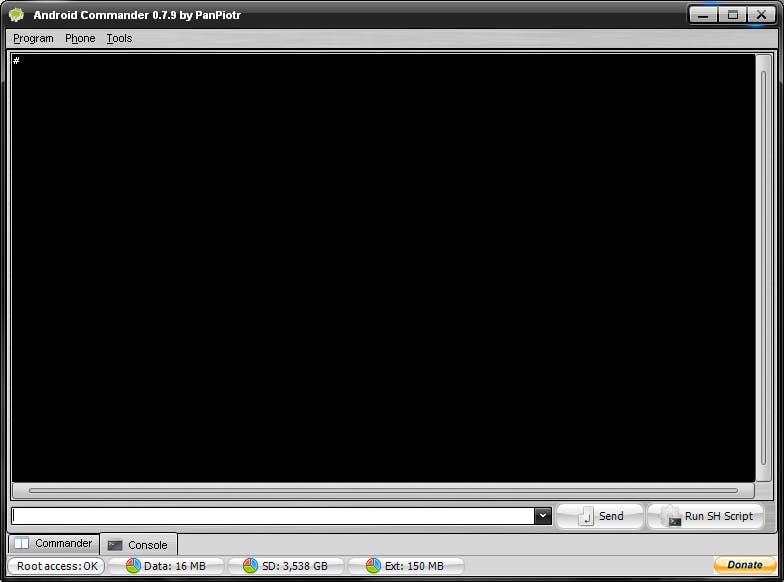Switch to the Commander tab

(54, 544)
